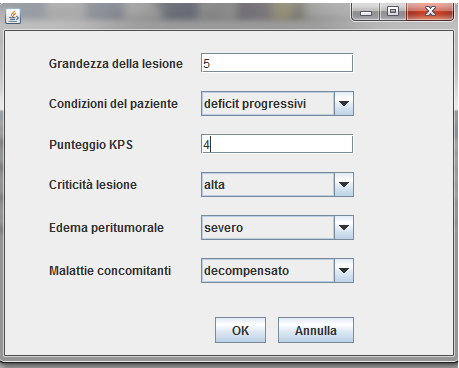Click the Punteggio KPS label
Viewport: 459px width, 368px height.
[91, 145]
